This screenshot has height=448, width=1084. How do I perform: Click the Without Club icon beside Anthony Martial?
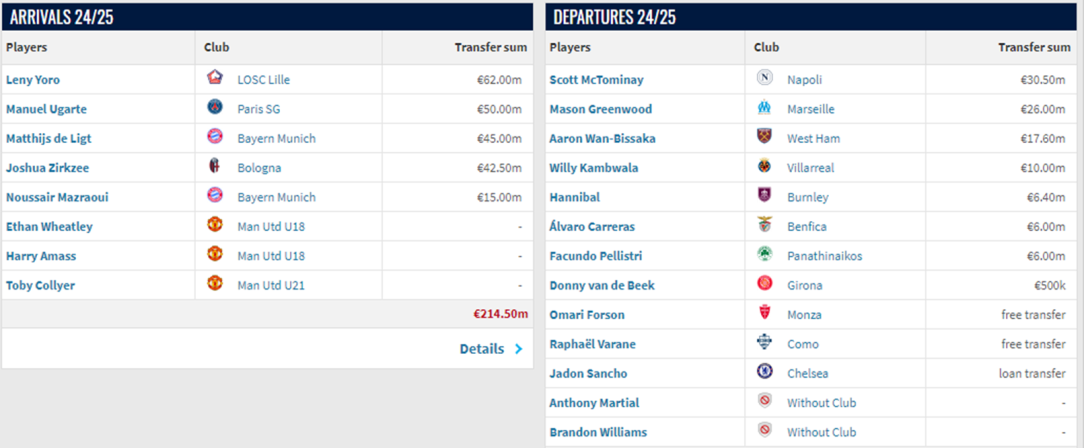tap(764, 402)
